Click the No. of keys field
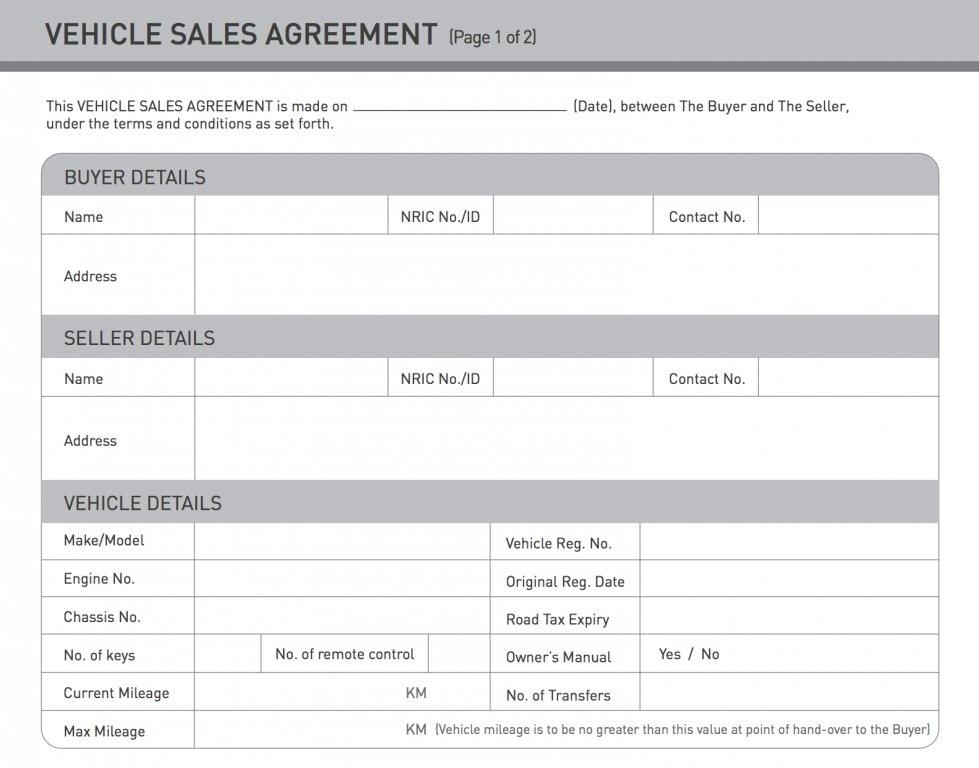Image resolution: width=979 pixels, height=768 pixels. tap(227, 654)
